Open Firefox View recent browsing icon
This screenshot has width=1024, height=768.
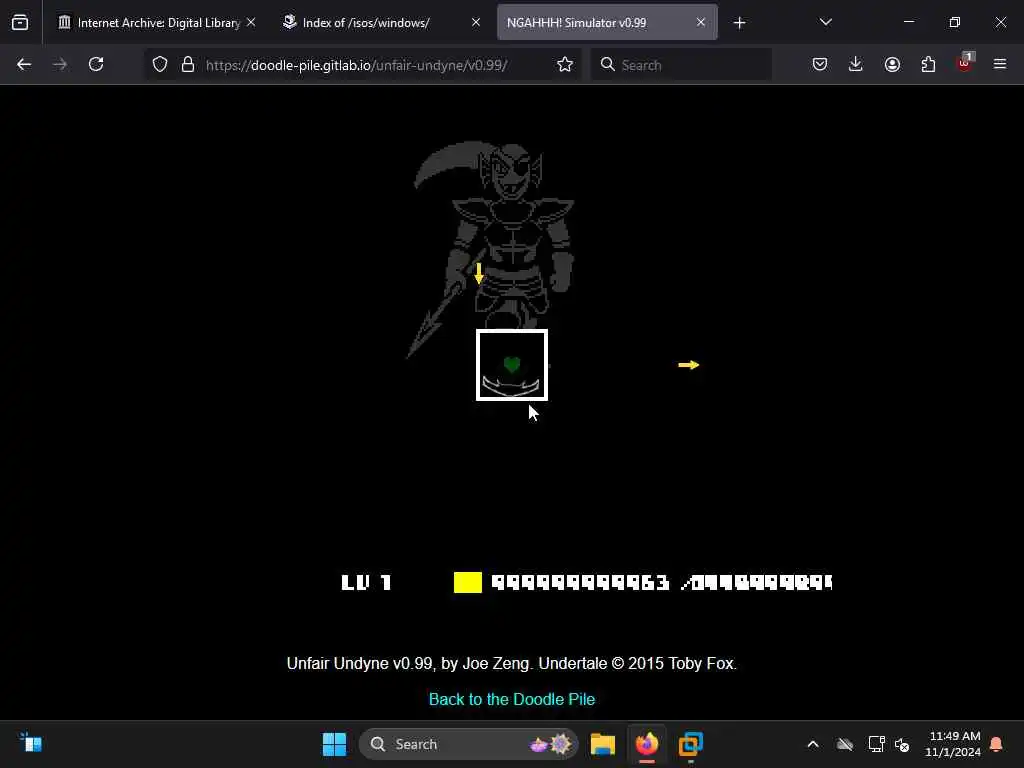20,23
